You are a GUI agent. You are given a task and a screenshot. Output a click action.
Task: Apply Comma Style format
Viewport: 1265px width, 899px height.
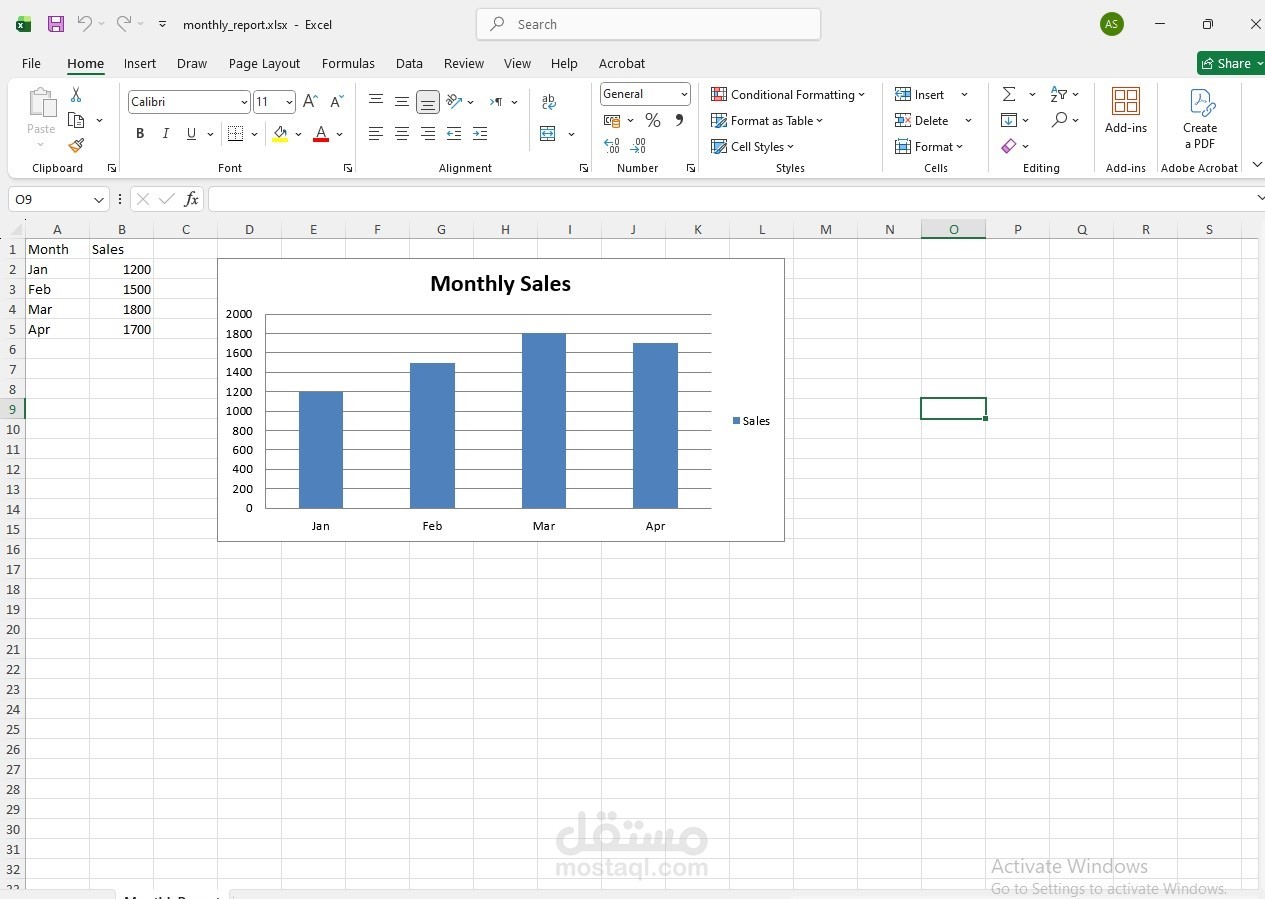click(x=679, y=121)
